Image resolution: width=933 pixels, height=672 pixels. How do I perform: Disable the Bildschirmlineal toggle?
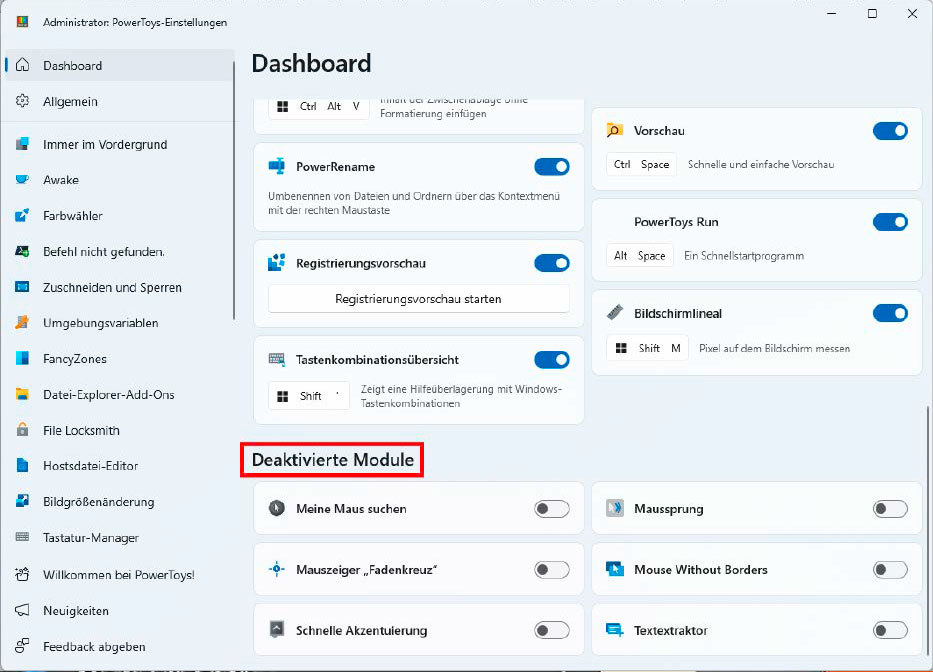pyautogui.click(x=890, y=313)
